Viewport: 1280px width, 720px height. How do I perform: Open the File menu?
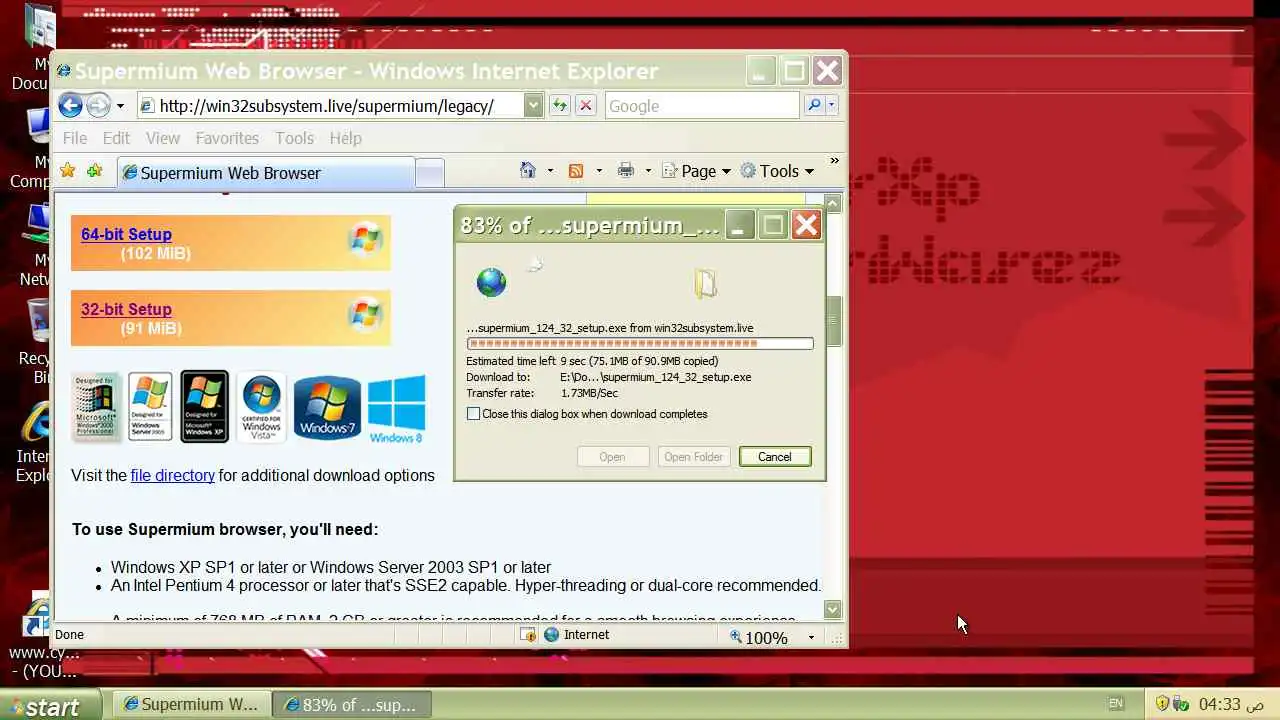click(75, 138)
